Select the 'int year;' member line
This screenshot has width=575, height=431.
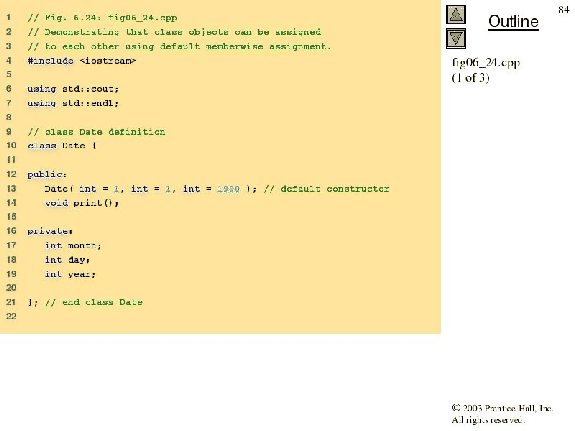coord(70,274)
